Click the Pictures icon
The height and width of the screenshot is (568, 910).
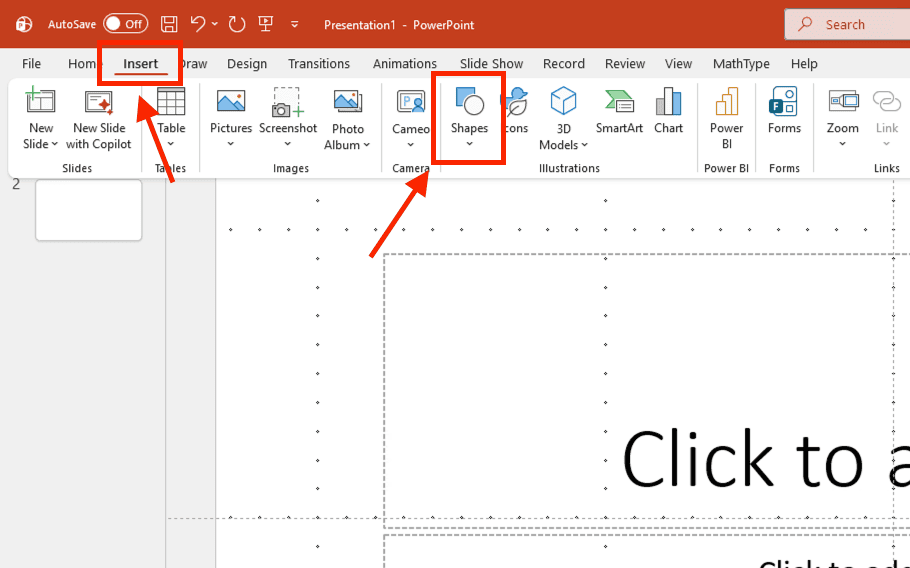click(230, 101)
